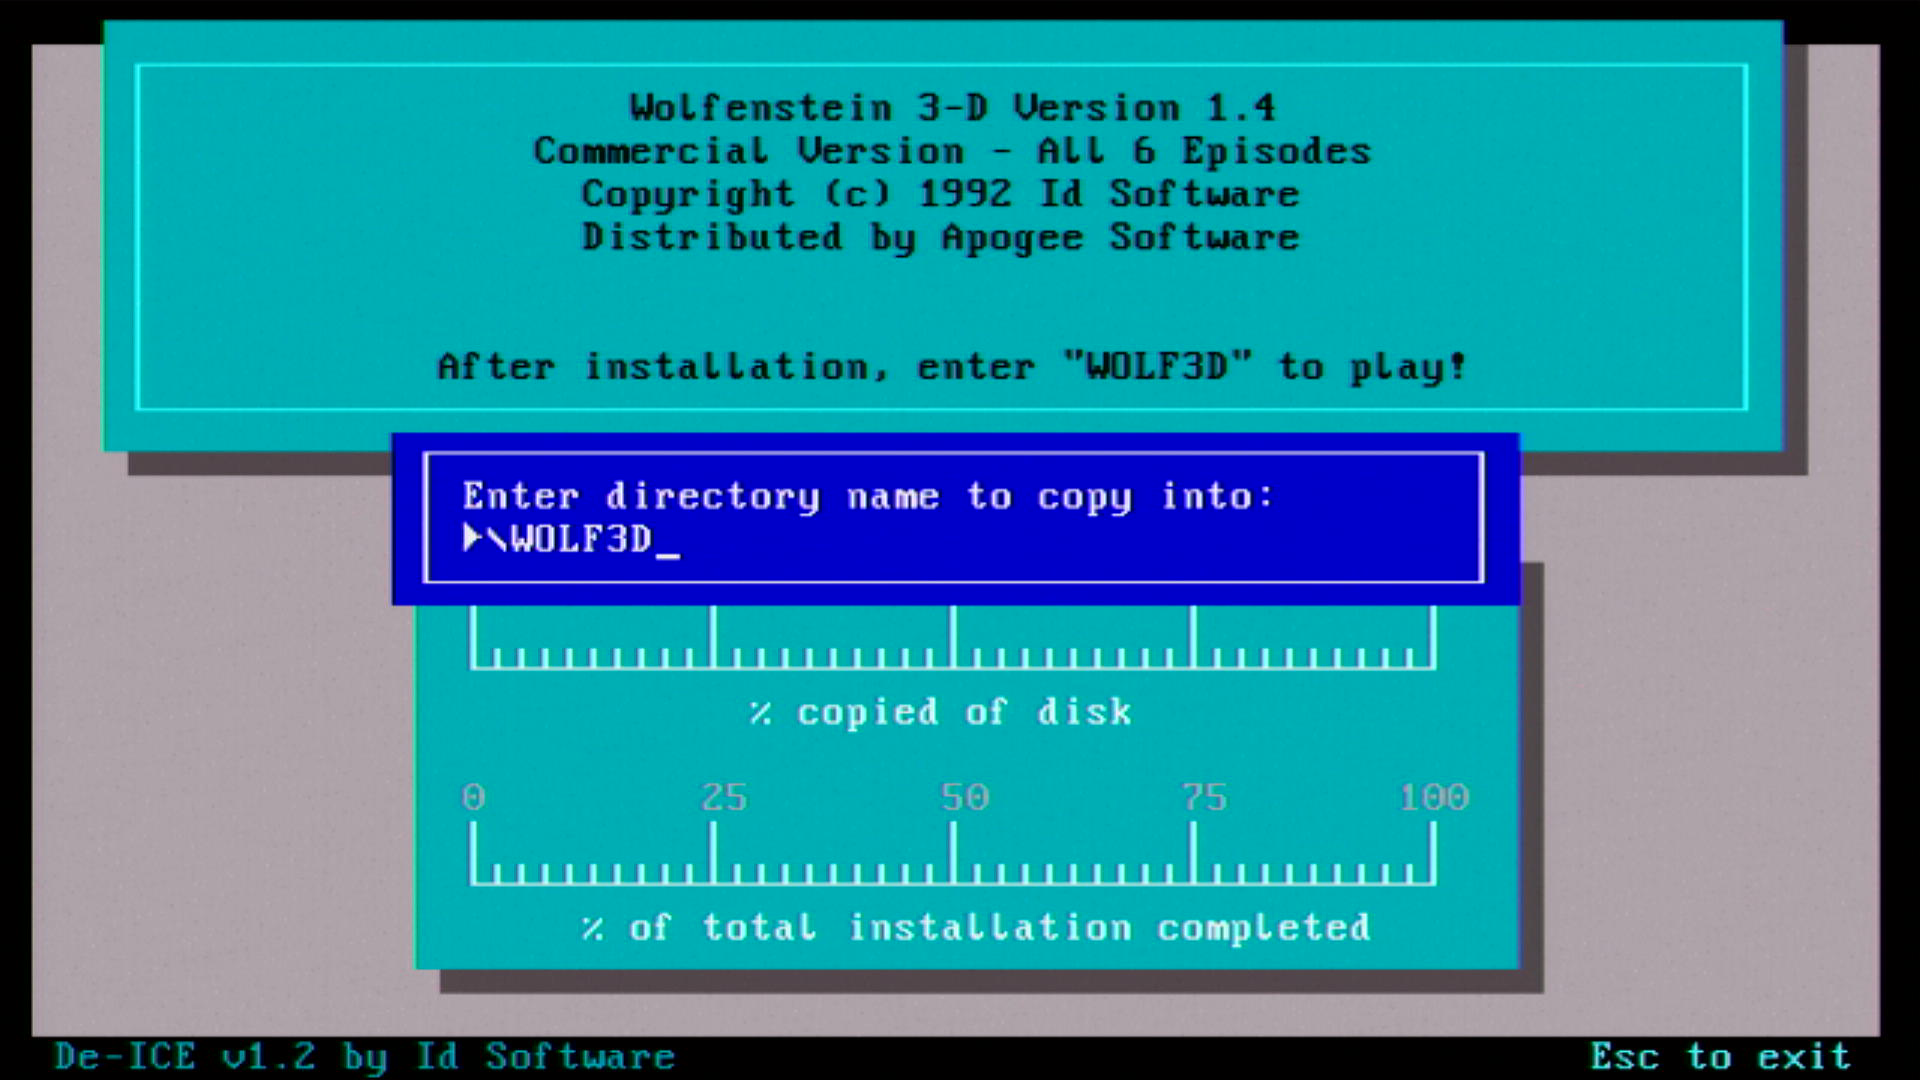This screenshot has width=1920, height=1080.
Task: Click 'Enter directory name to copy into:' prompt
Action: (867, 496)
